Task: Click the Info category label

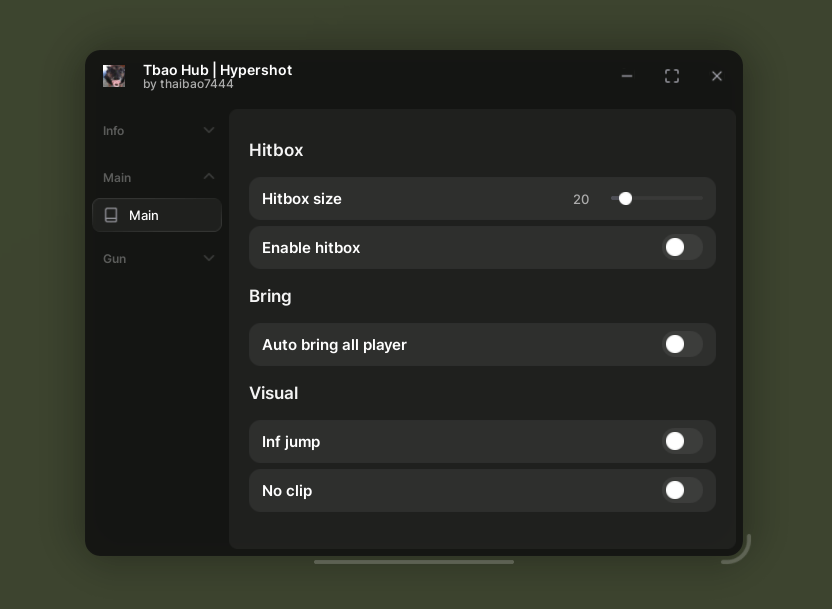Action: click(114, 131)
